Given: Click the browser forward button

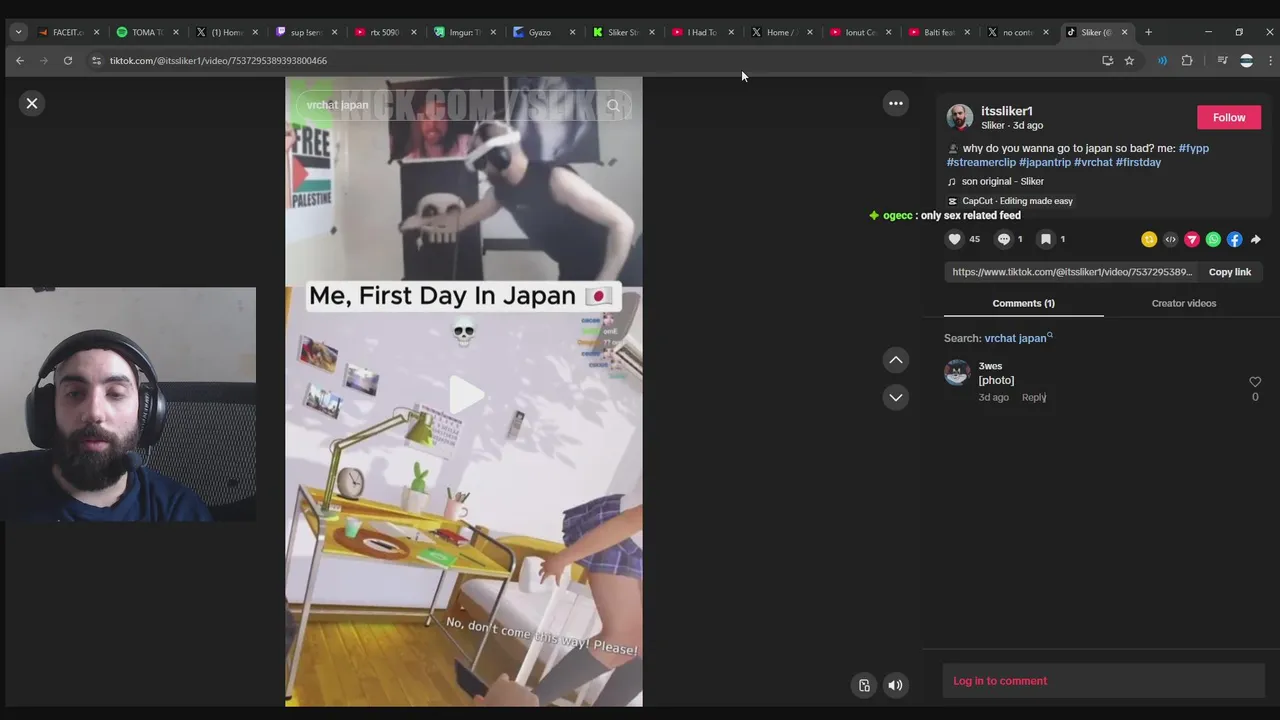Looking at the screenshot, I should 44,60.
